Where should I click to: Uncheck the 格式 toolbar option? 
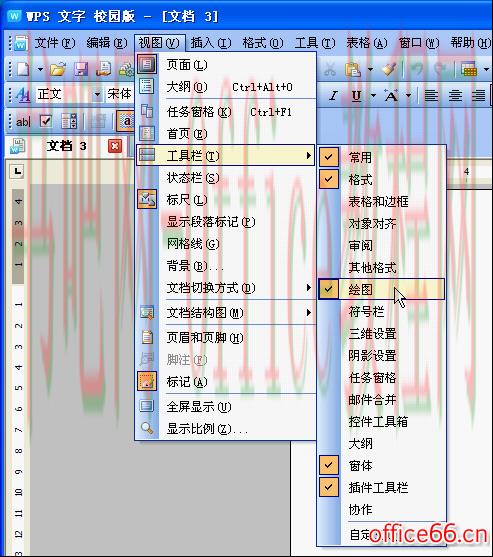pos(381,179)
